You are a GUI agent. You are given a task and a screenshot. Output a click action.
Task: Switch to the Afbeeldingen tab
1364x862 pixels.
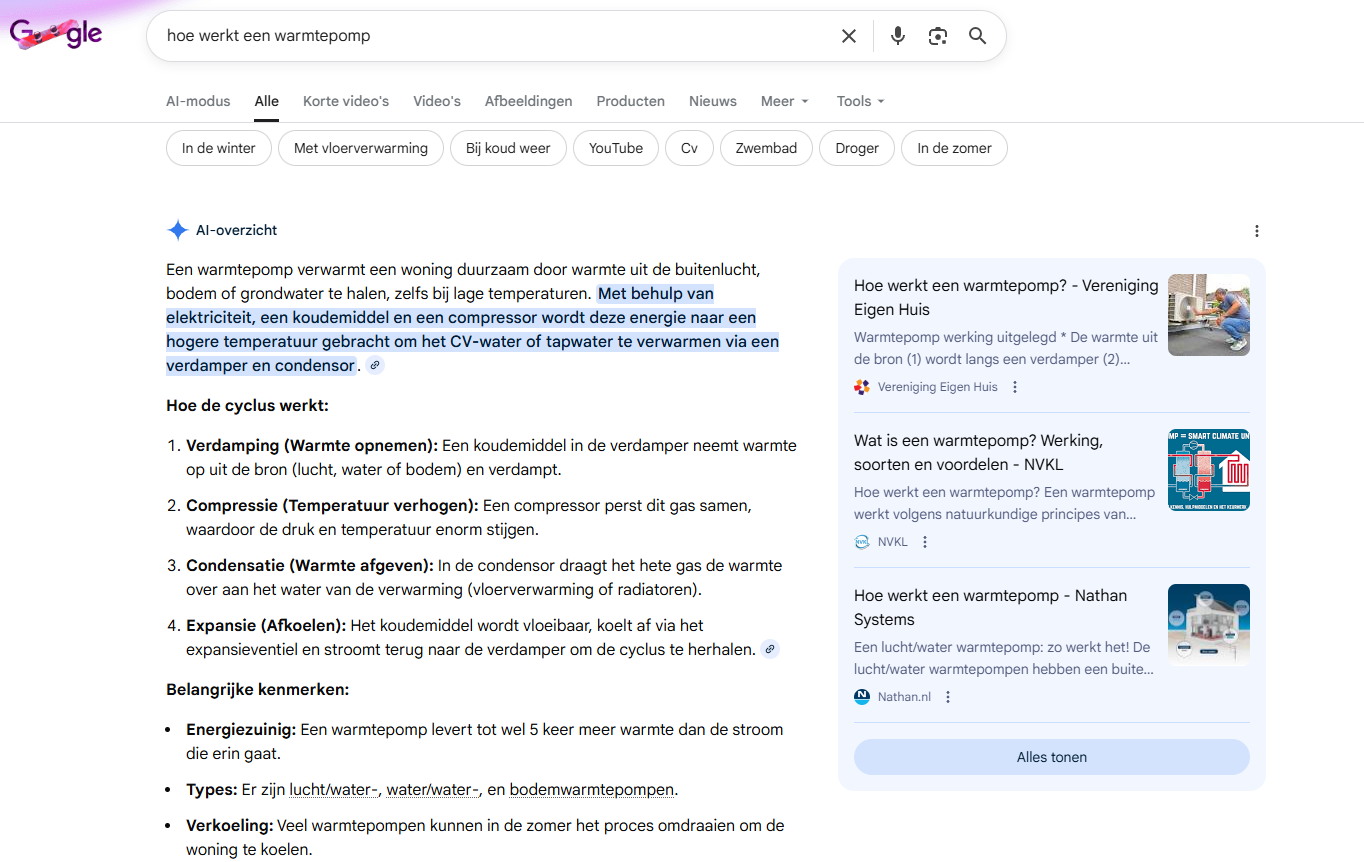click(528, 101)
